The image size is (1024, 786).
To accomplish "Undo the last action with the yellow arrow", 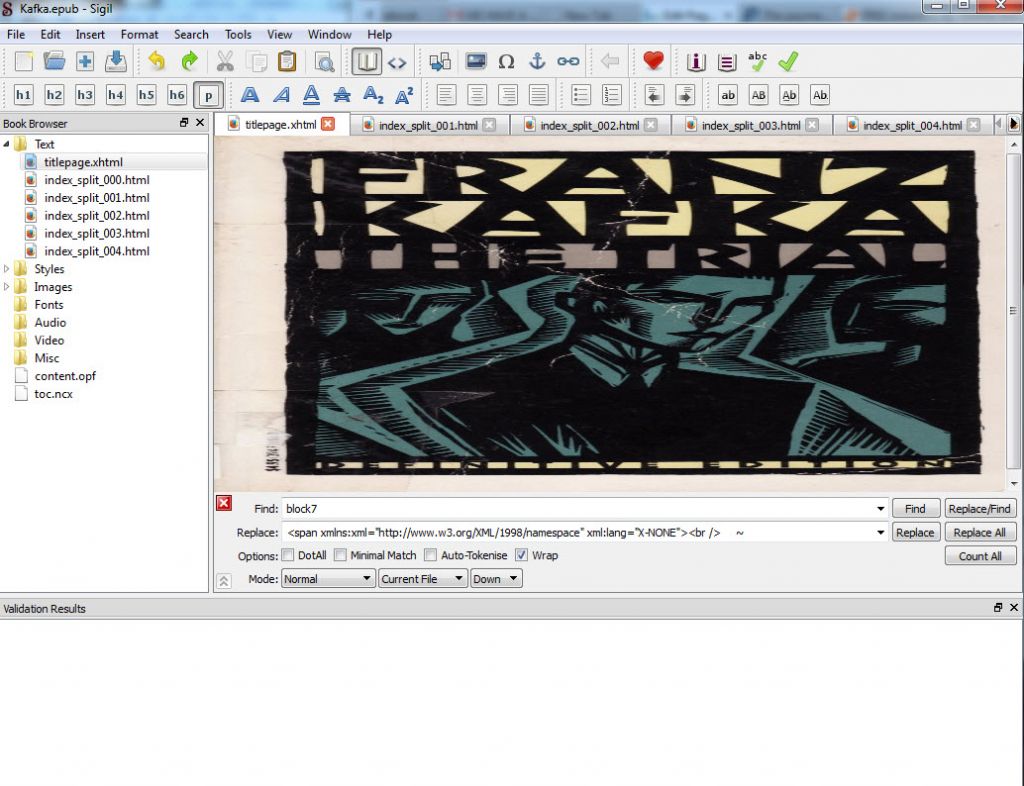I will pyautogui.click(x=157, y=62).
